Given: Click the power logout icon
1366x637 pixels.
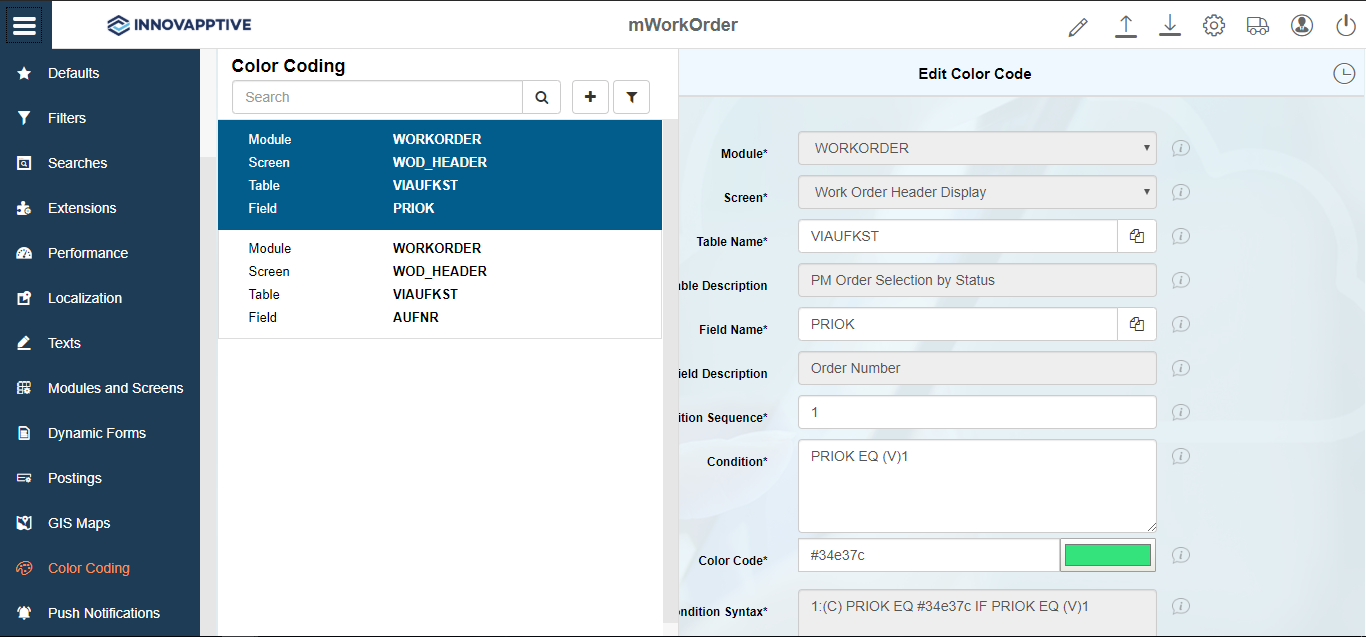Looking at the screenshot, I should pos(1346,26).
